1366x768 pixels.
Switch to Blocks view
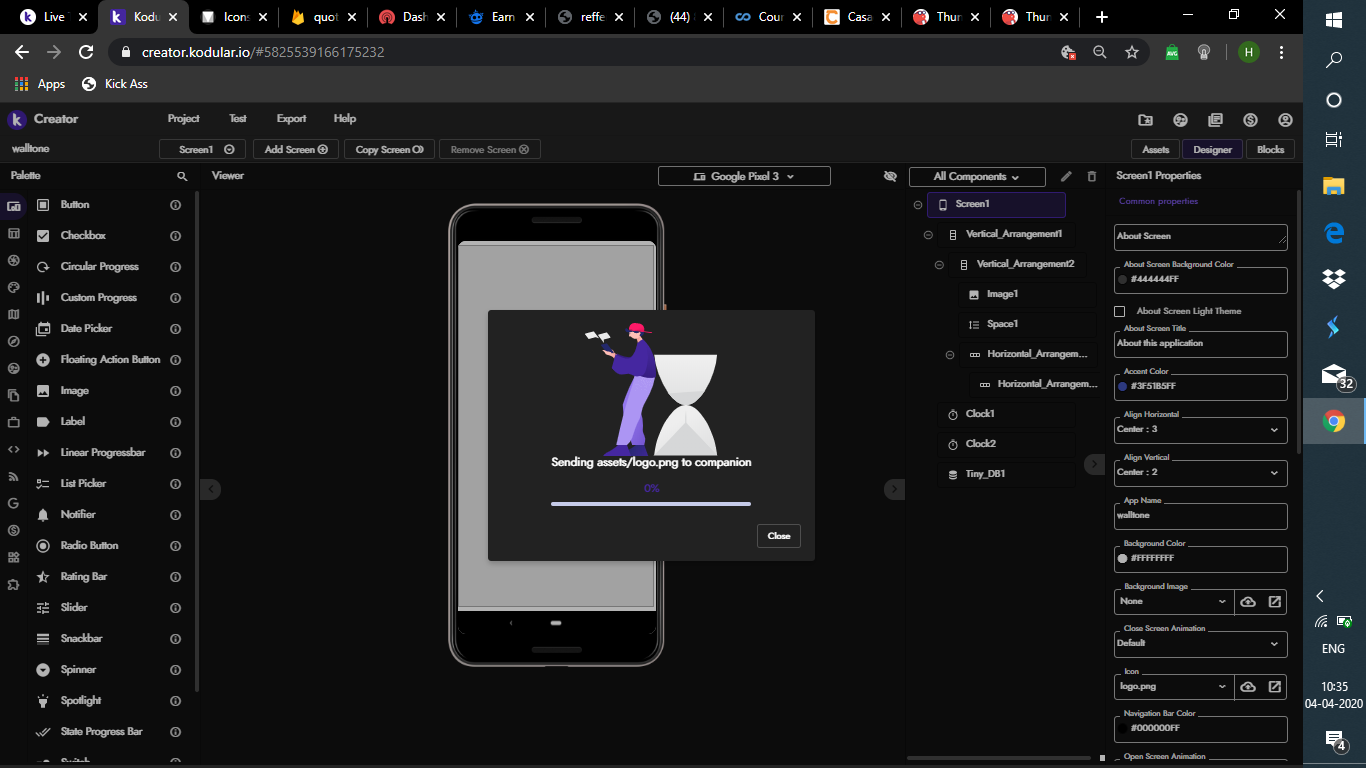pyautogui.click(x=1270, y=149)
